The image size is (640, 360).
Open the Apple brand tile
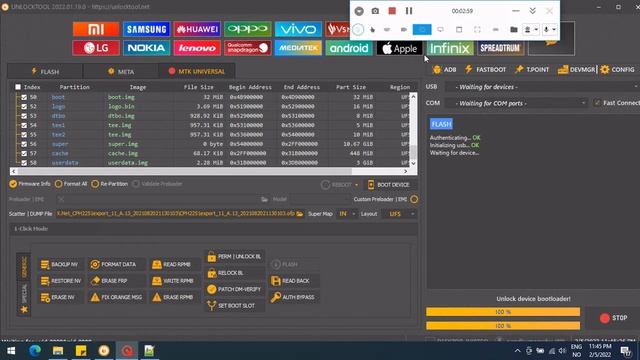pos(399,48)
